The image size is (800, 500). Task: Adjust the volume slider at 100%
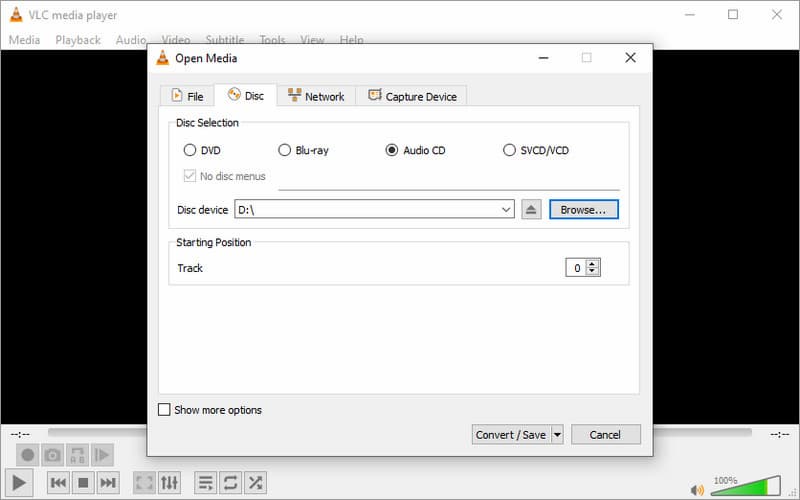click(745, 486)
